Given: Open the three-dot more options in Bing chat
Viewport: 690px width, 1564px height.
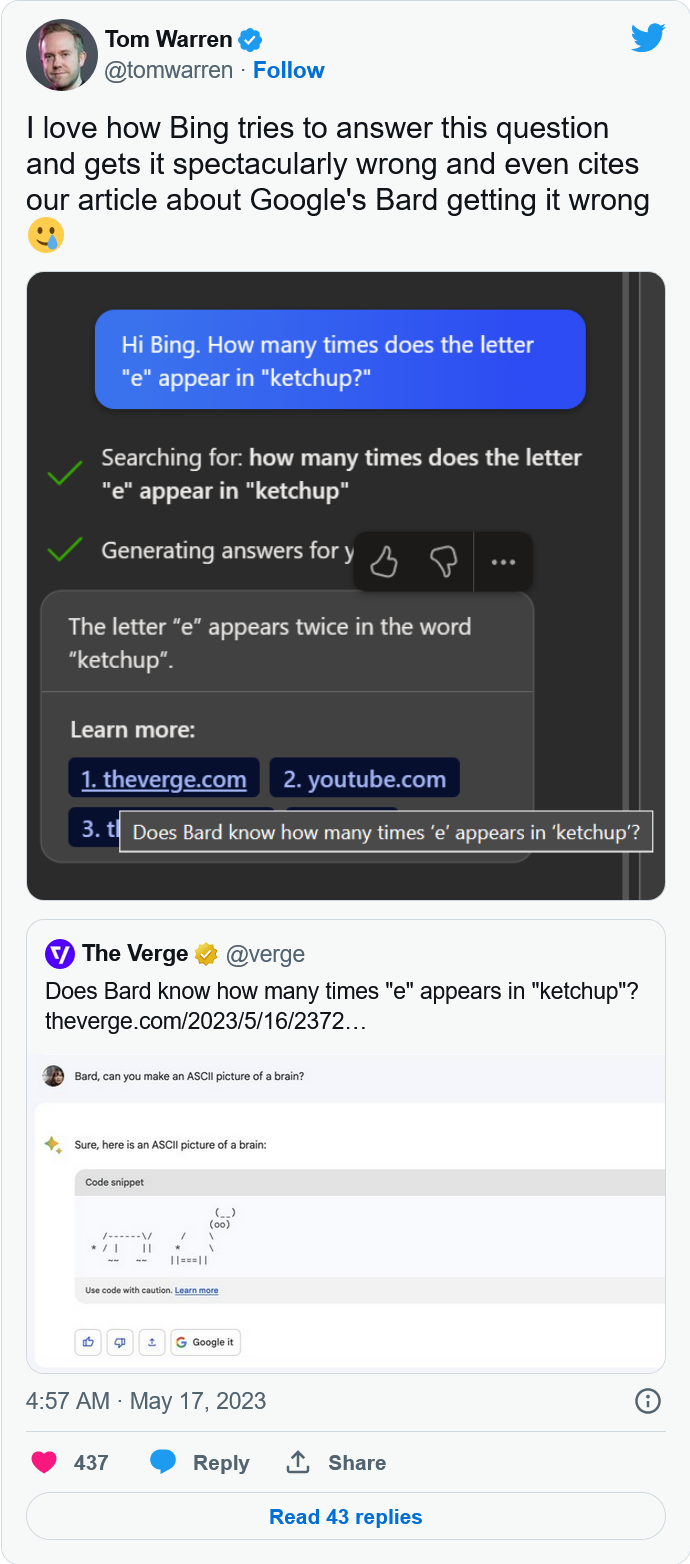Looking at the screenshot, I should 503,563.
